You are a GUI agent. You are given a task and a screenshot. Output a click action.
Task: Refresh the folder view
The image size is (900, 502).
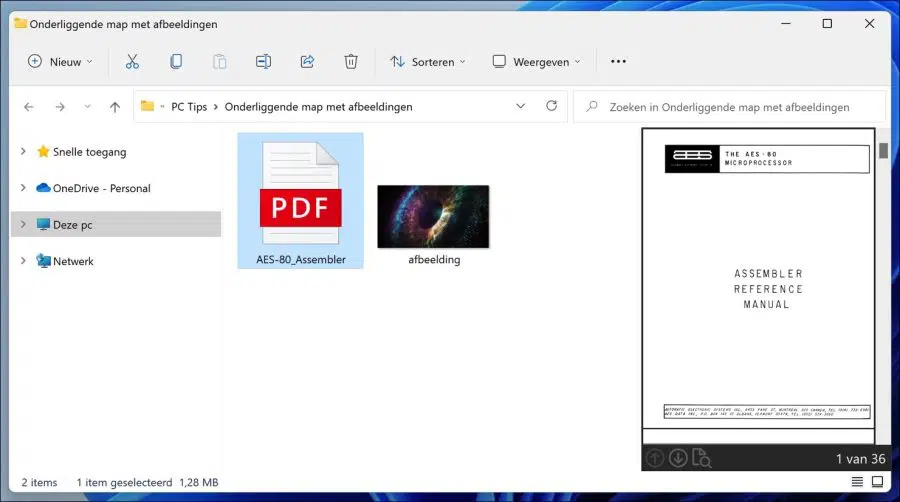(552, 106)
